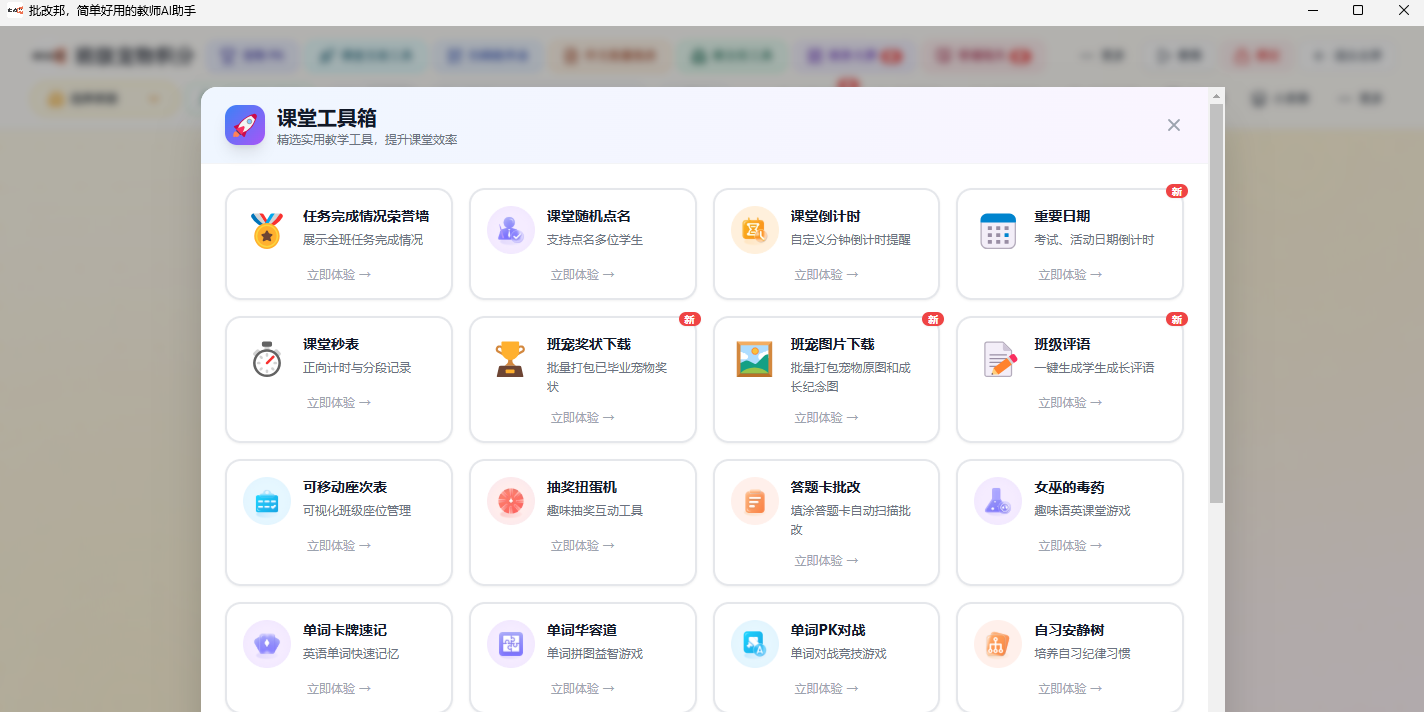Click 立即体验 under 课堂秒表
1424x712 pixels.
coord(339,402)
